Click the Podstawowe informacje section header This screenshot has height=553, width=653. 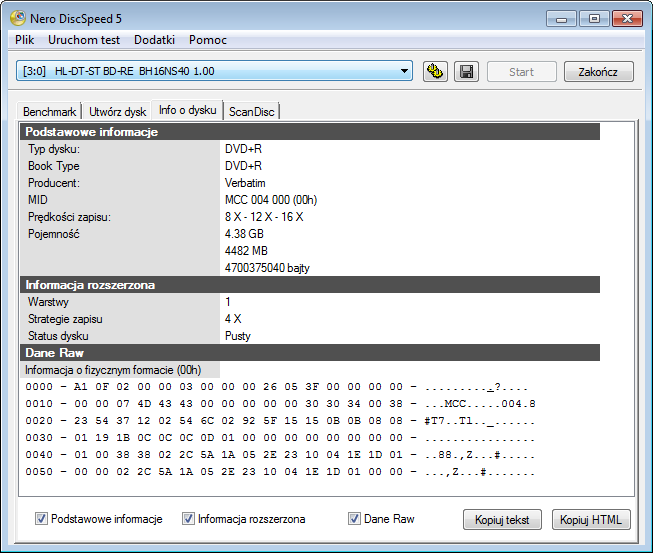pos(310,132)
